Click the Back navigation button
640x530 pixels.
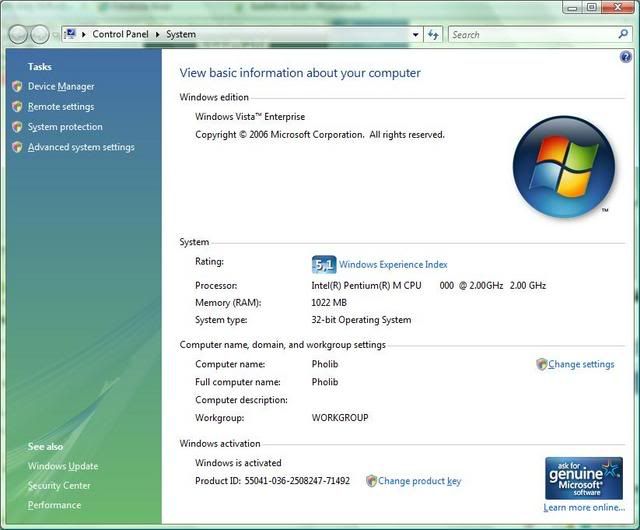coord(18,35)
